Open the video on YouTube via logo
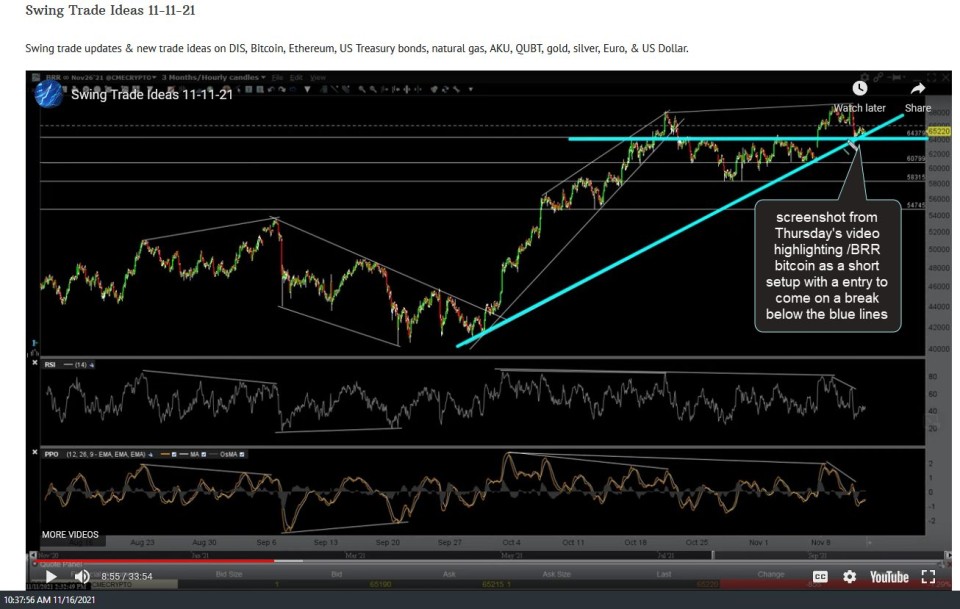Screen dimensions: 960x609 (888, 577)
